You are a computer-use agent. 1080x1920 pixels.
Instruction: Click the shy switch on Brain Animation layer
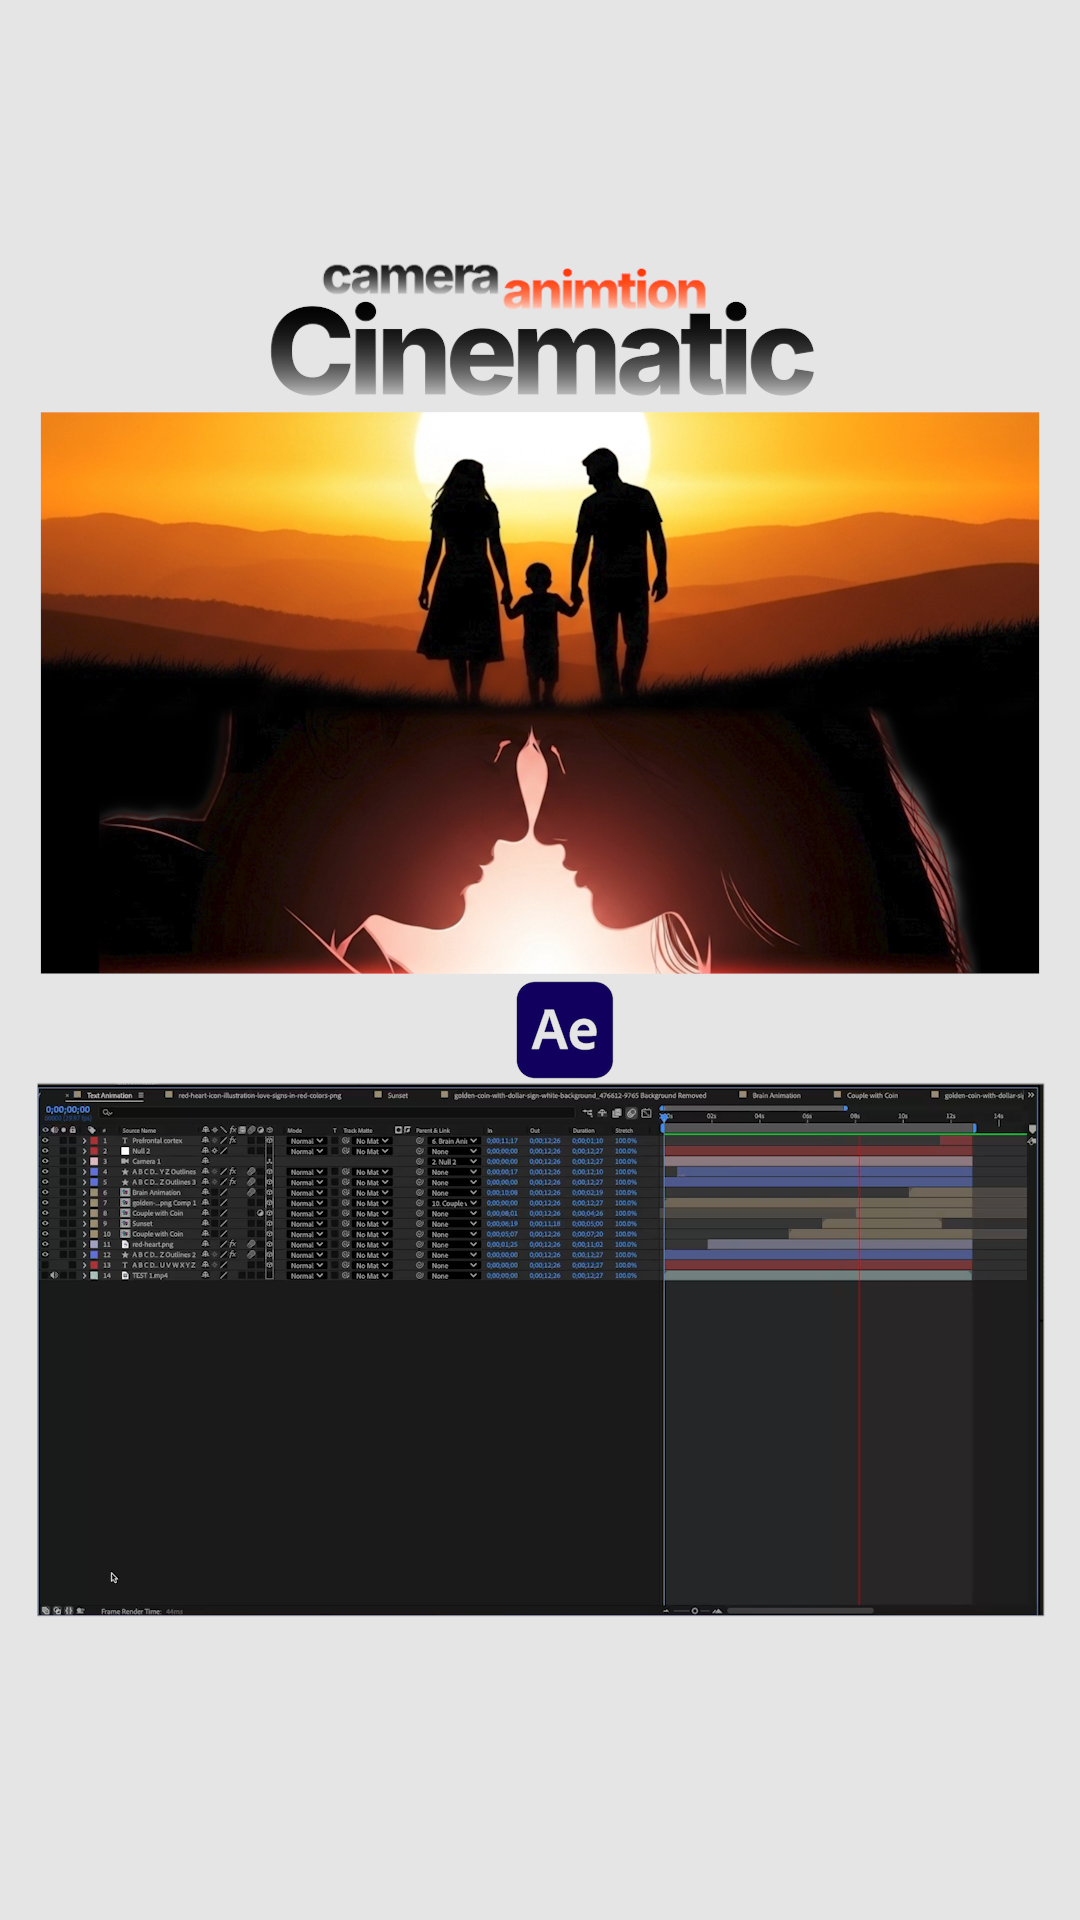pos(205,1192)
